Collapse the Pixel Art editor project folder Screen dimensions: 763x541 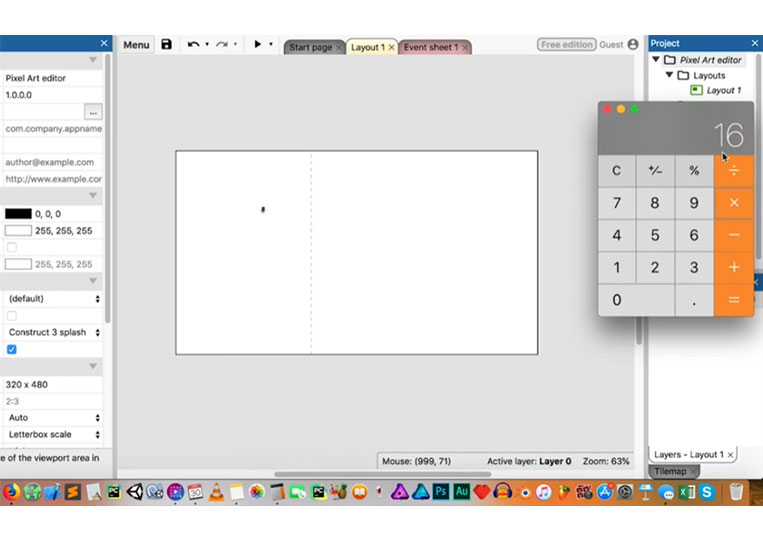click(656, 59)
